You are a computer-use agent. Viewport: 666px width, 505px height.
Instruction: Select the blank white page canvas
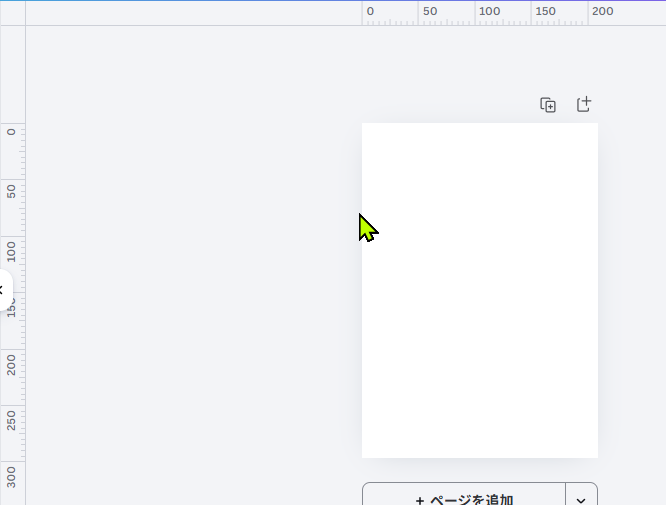(480, 291)
